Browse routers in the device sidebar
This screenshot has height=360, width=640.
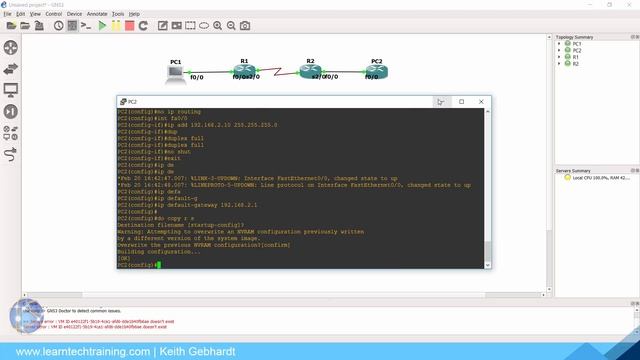point(11,47)
